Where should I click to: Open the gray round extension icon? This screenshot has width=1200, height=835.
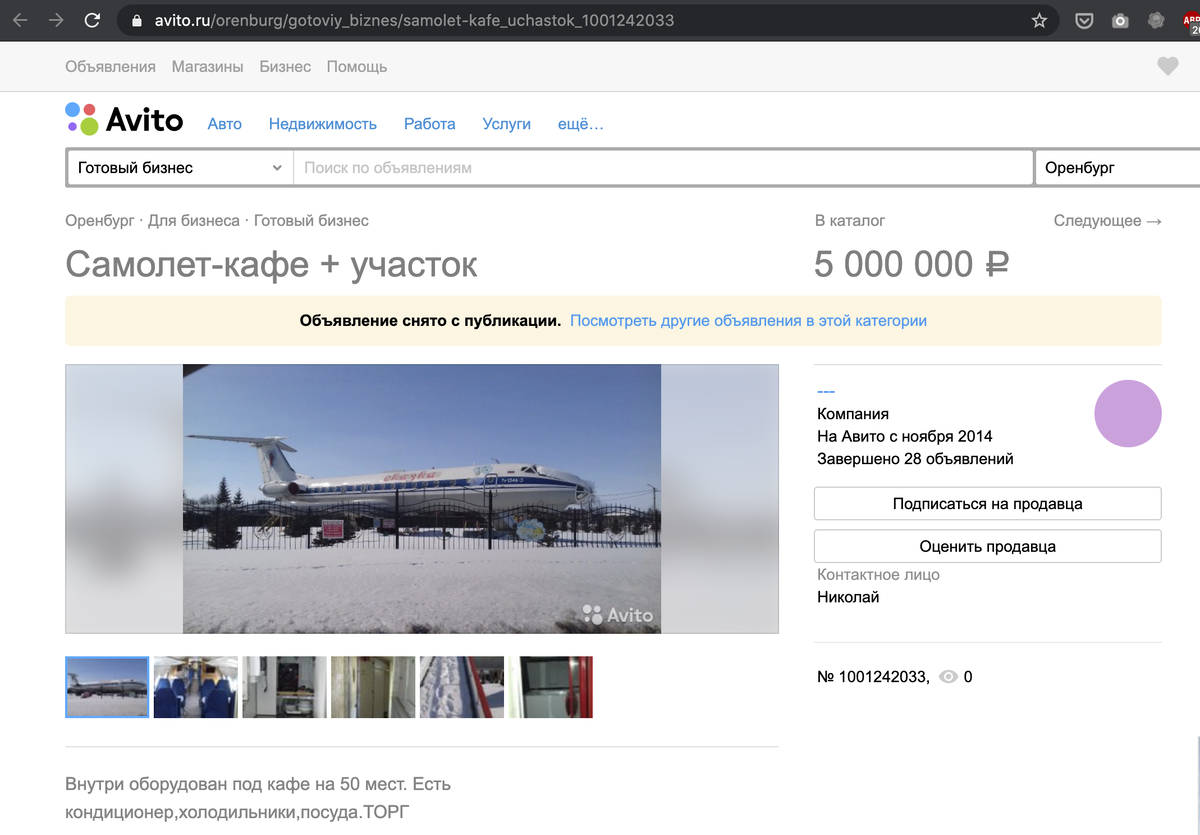tap(1156, 20)
